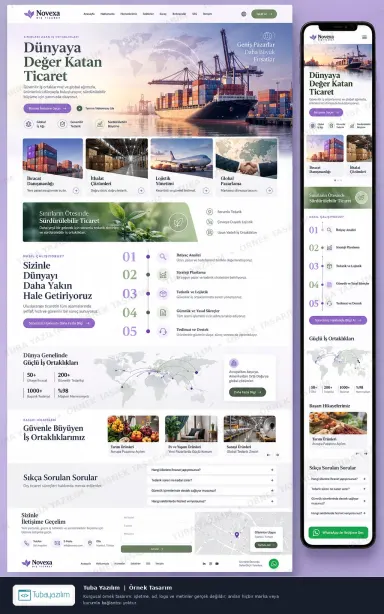Click the Ofis location icon in contact section
The image size is (384, 614).
[90, 543]
